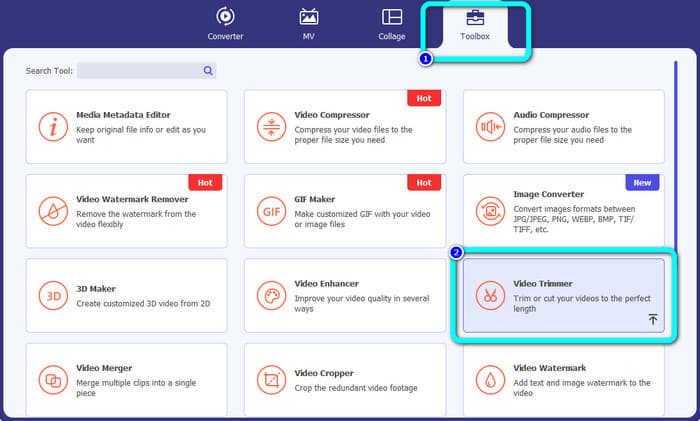This screenshot has width=700, height=421.
Task: Focus the Search Tool input field
Action: point(140,71)
